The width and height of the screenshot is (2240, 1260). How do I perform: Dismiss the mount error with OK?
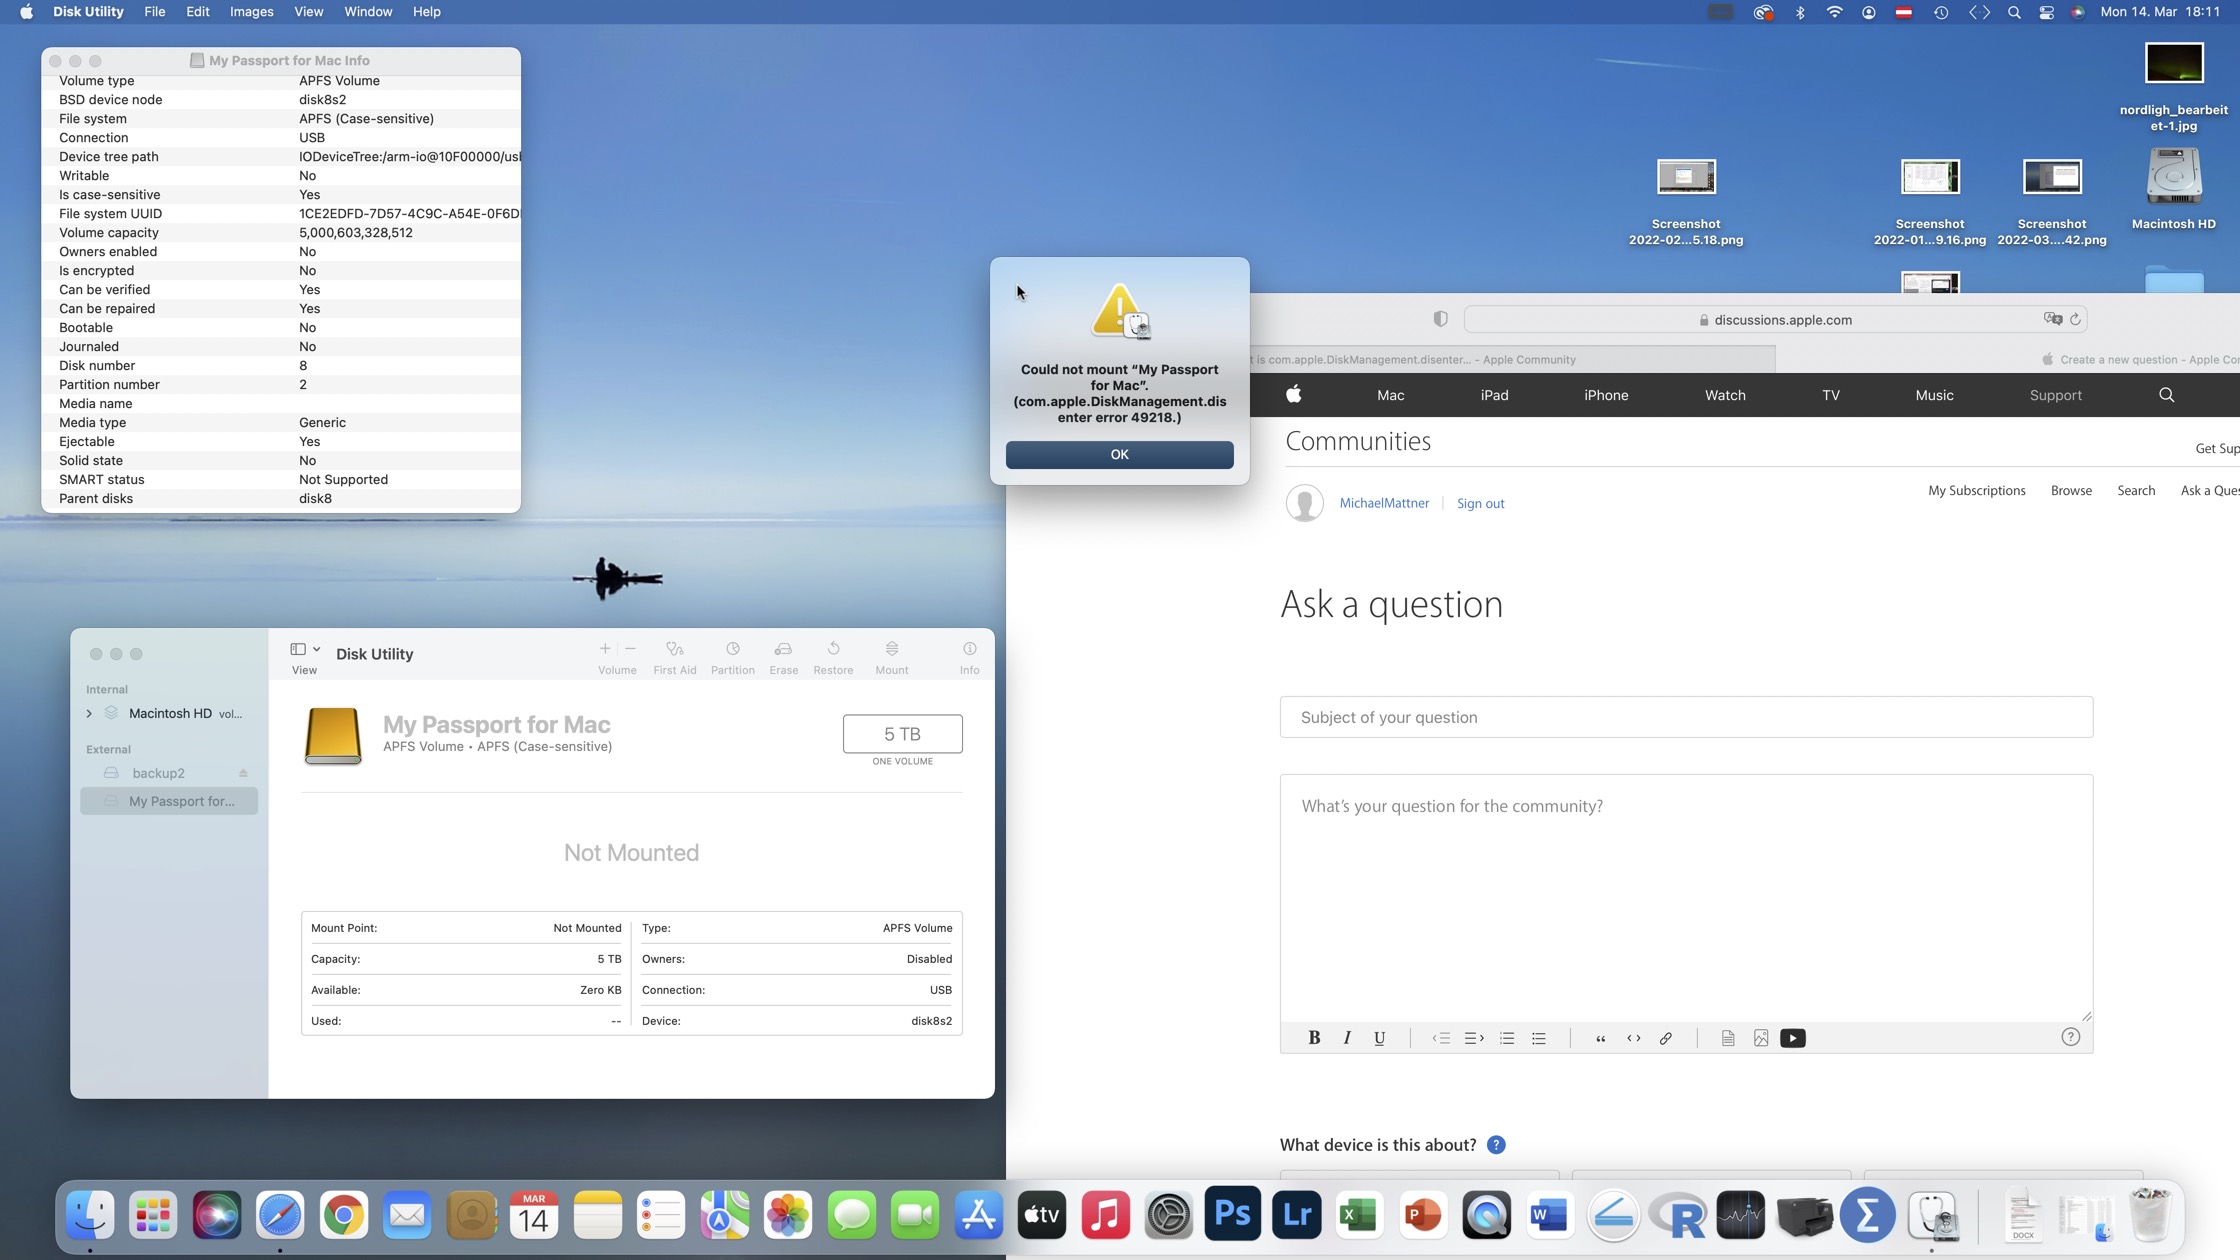(x=1119, y=454)
